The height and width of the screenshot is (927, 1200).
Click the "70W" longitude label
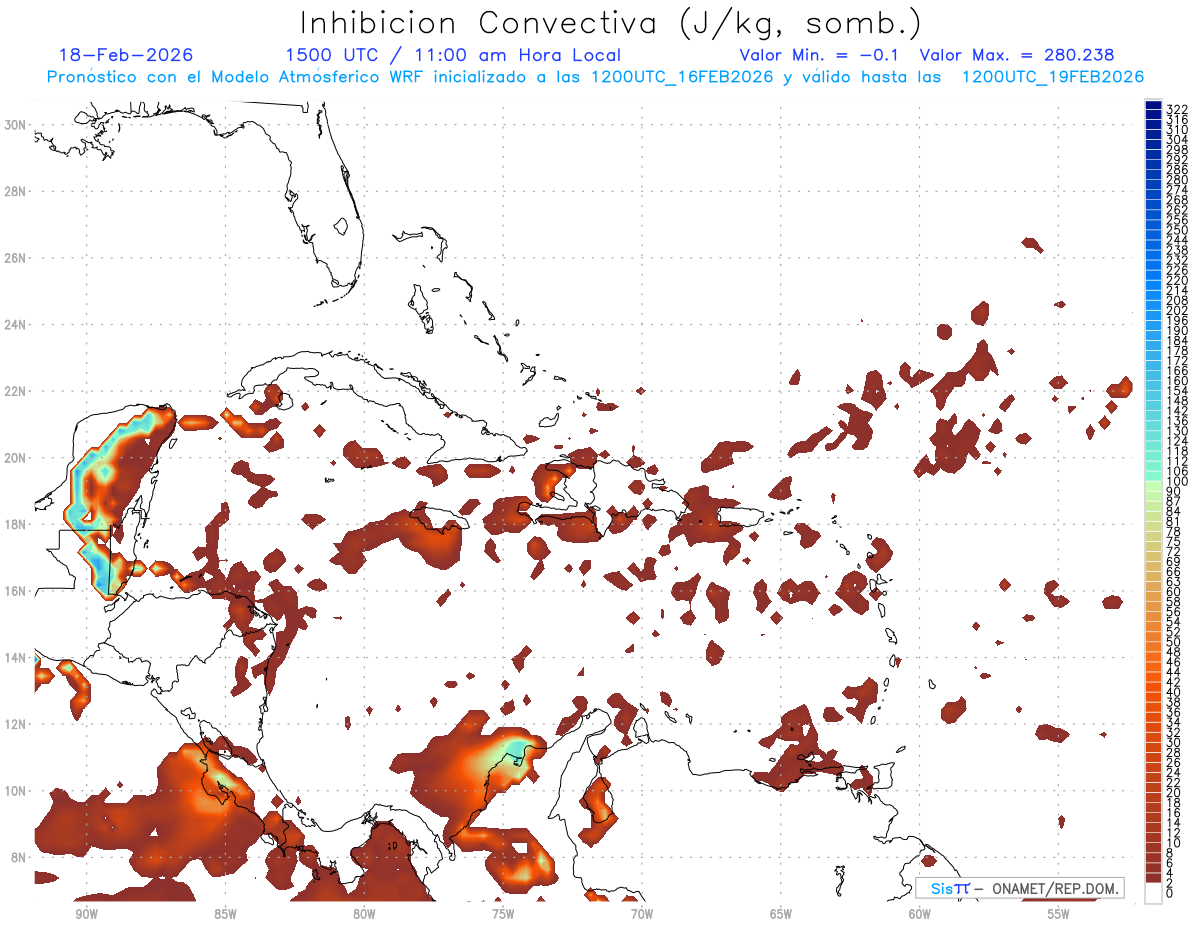pos(642,914)
